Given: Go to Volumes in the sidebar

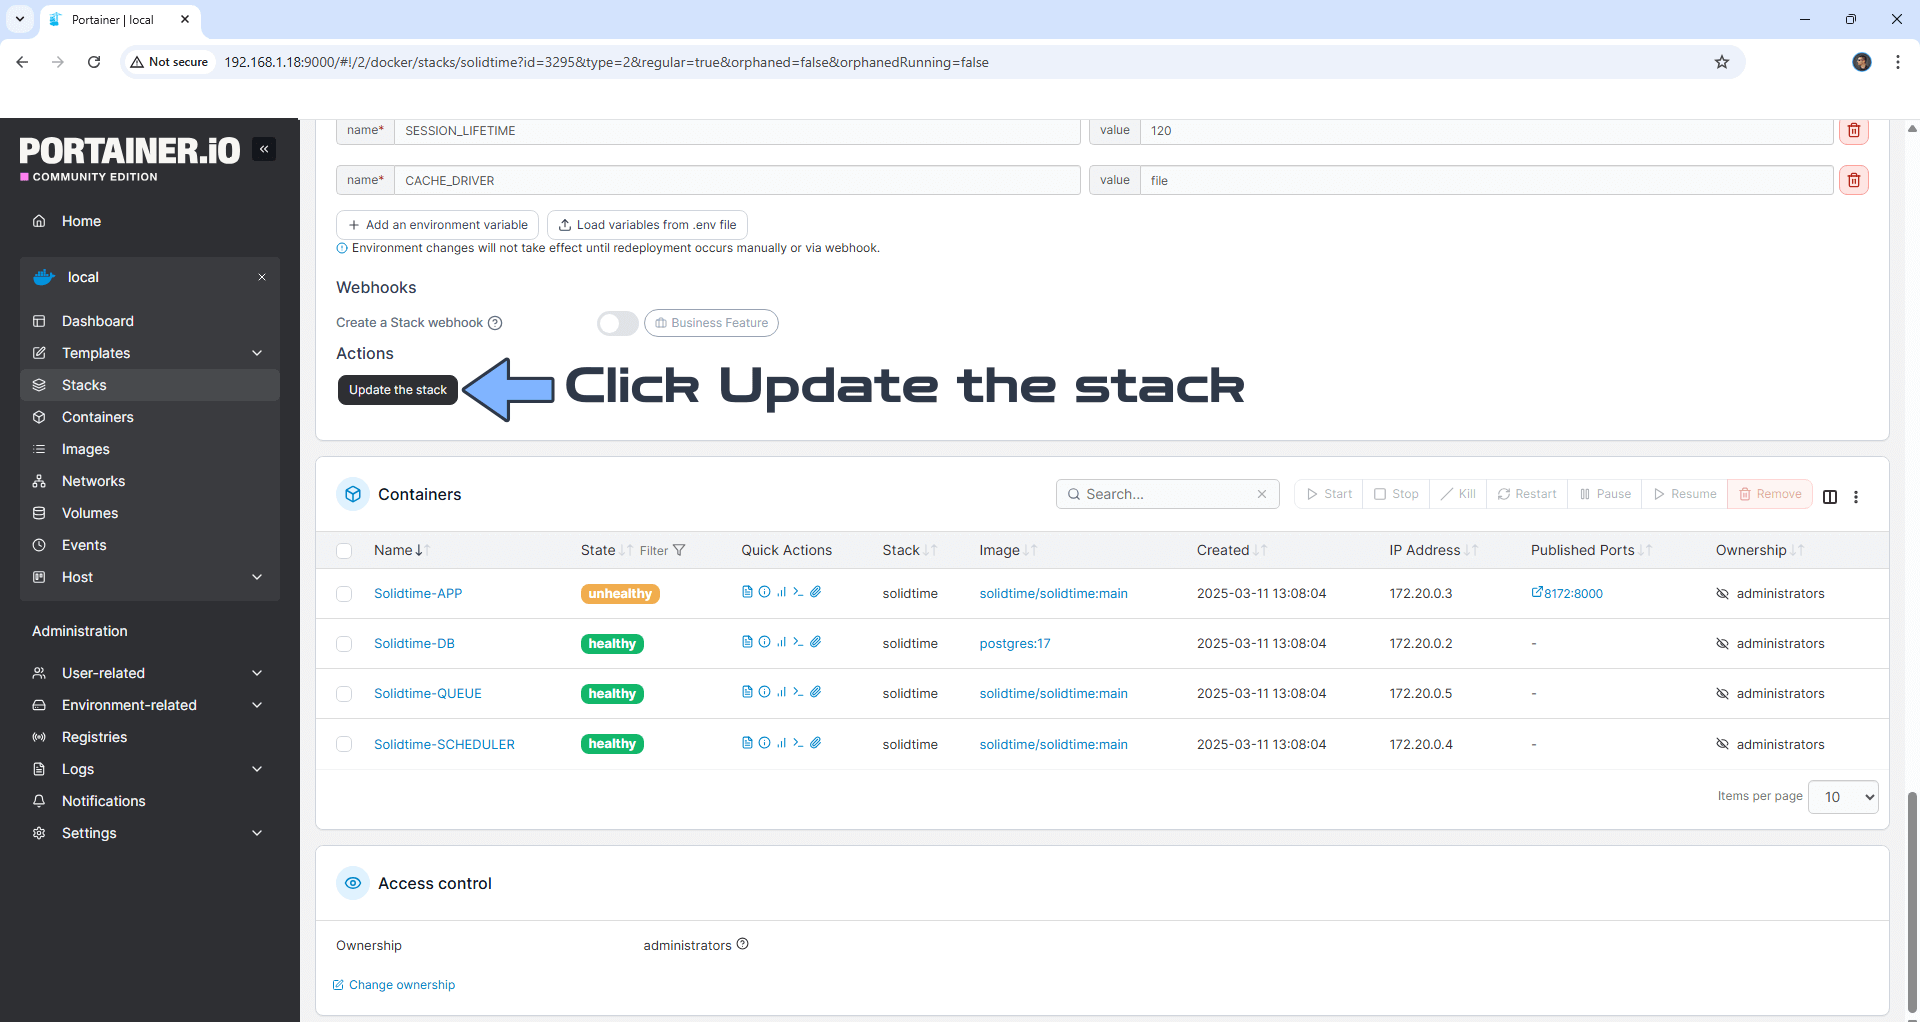Looking at the screenshot, I should 90,513.
